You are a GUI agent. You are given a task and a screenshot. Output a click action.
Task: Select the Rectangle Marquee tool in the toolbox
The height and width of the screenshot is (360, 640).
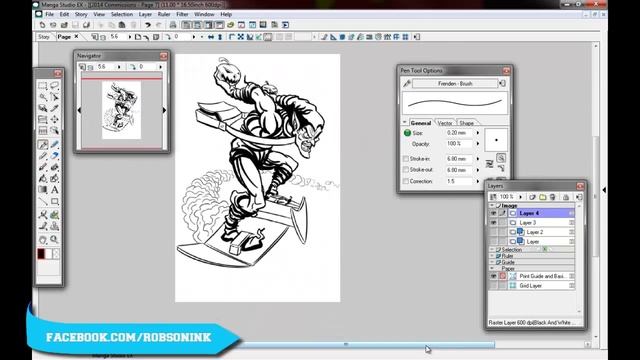click(x=42, y=86)
